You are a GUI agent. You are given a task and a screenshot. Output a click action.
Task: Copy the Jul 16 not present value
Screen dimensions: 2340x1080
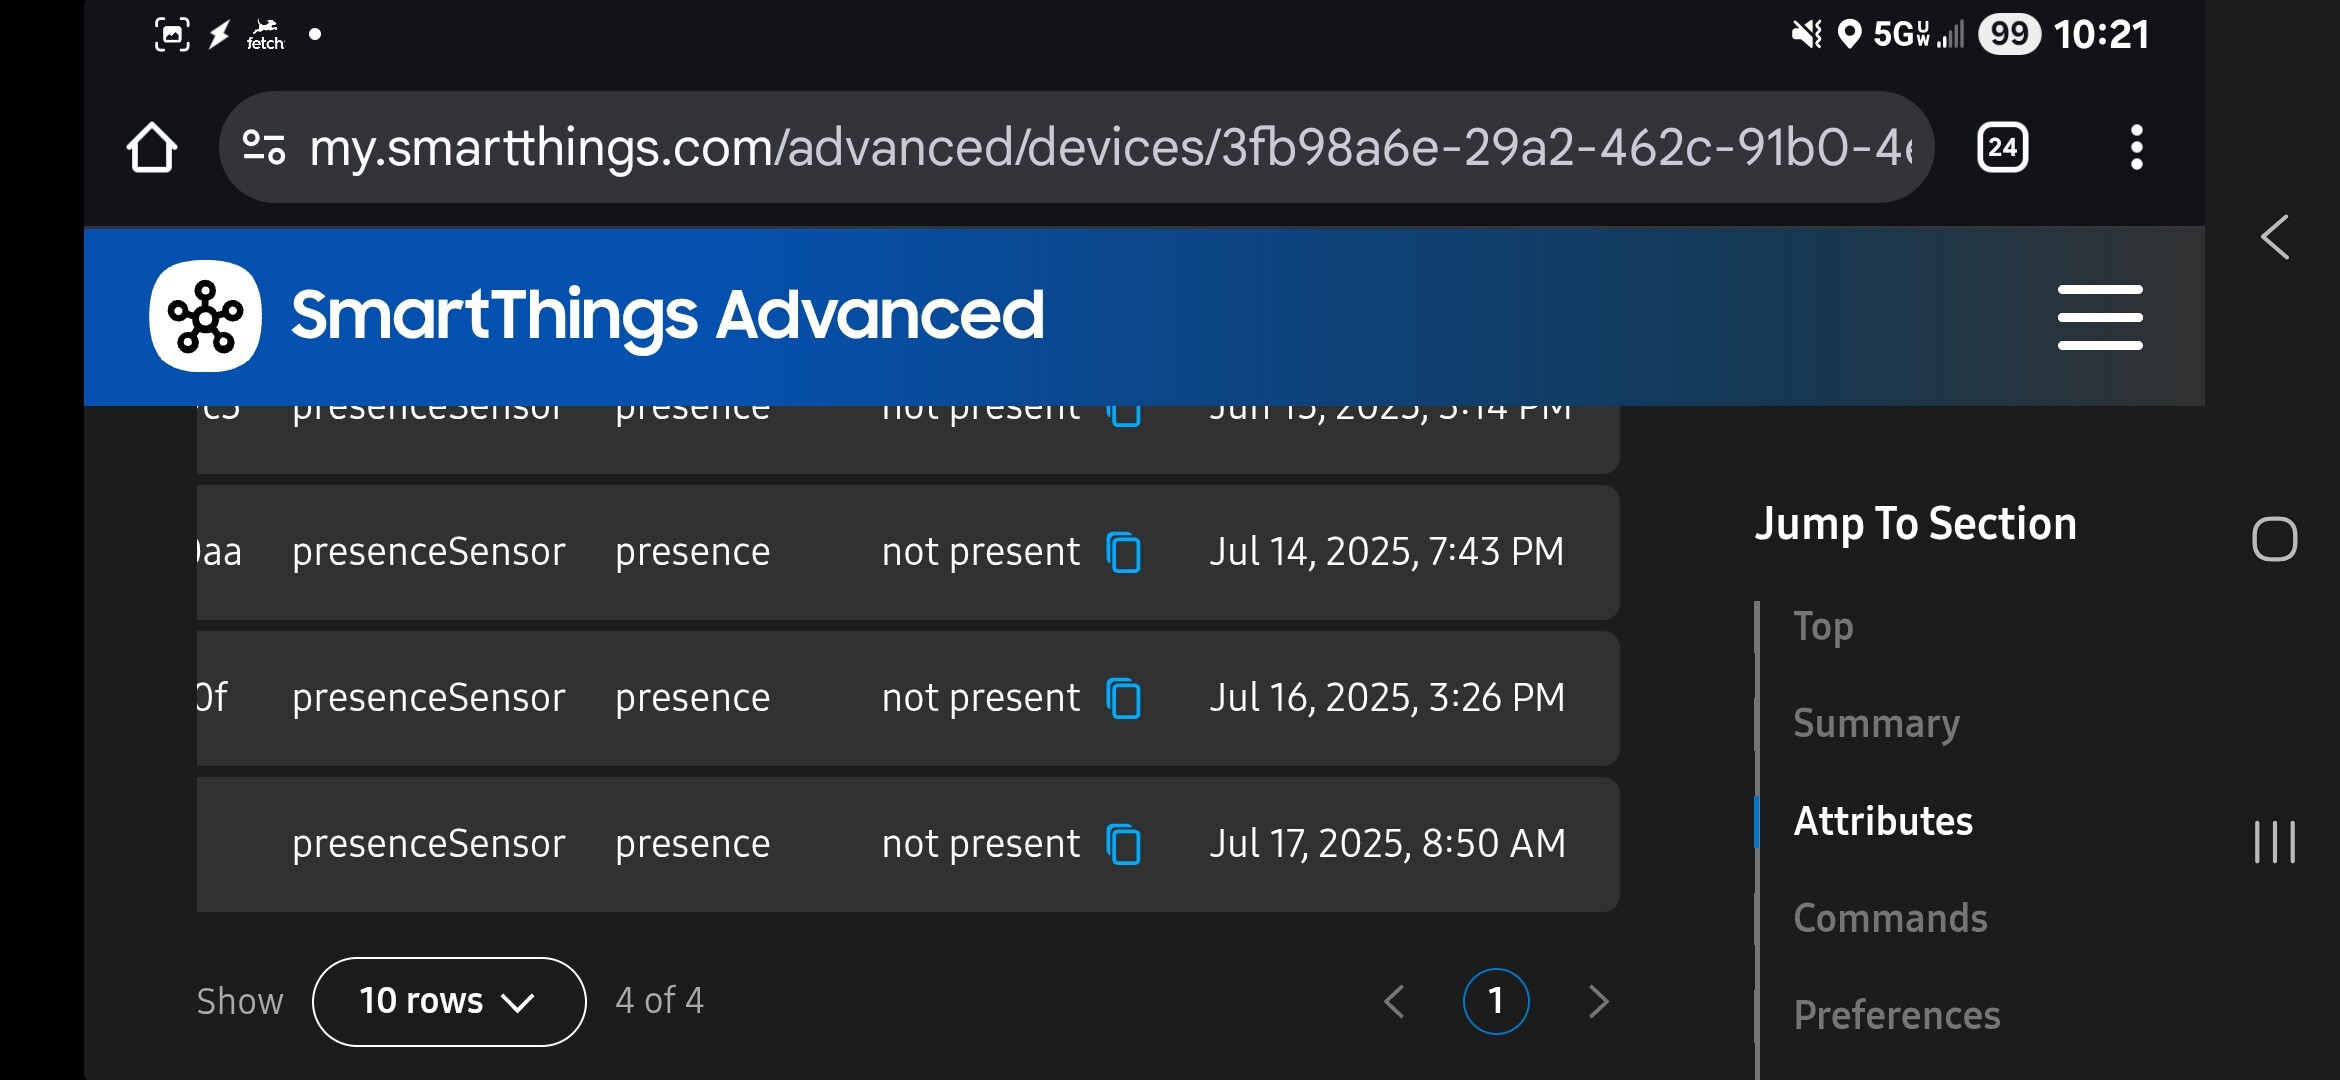(1124, 698)
